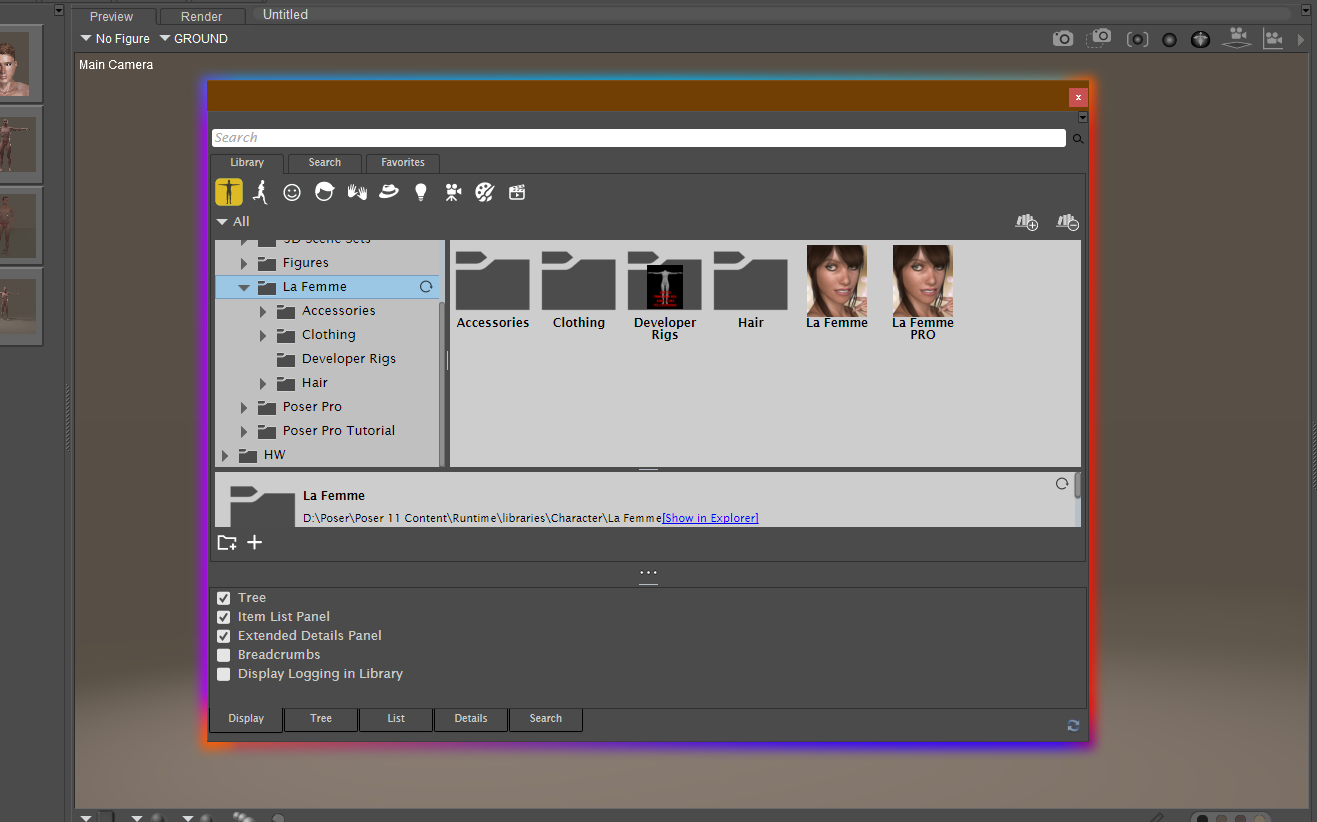
Task: Expand the Accessories tree folder
Action: pos(264,311)
